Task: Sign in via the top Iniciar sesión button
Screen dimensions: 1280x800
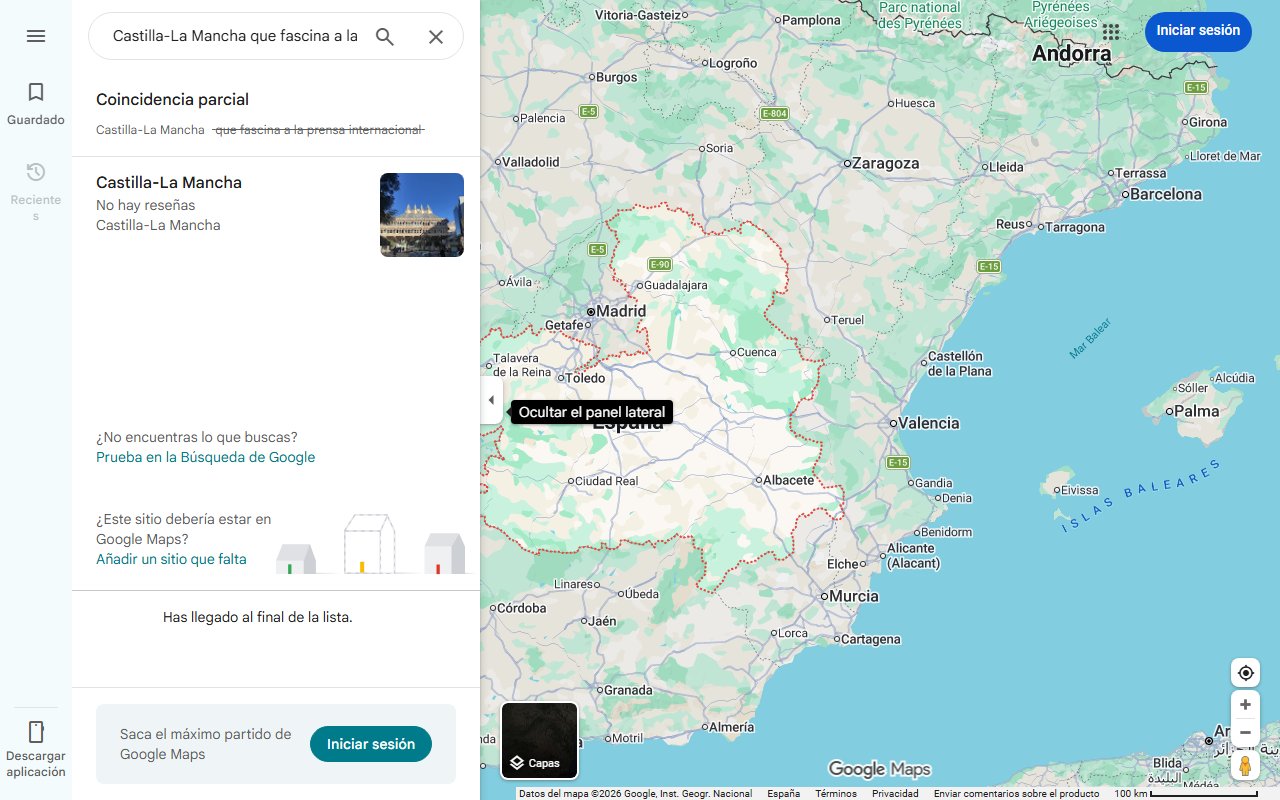Action: pos(1198,31)
